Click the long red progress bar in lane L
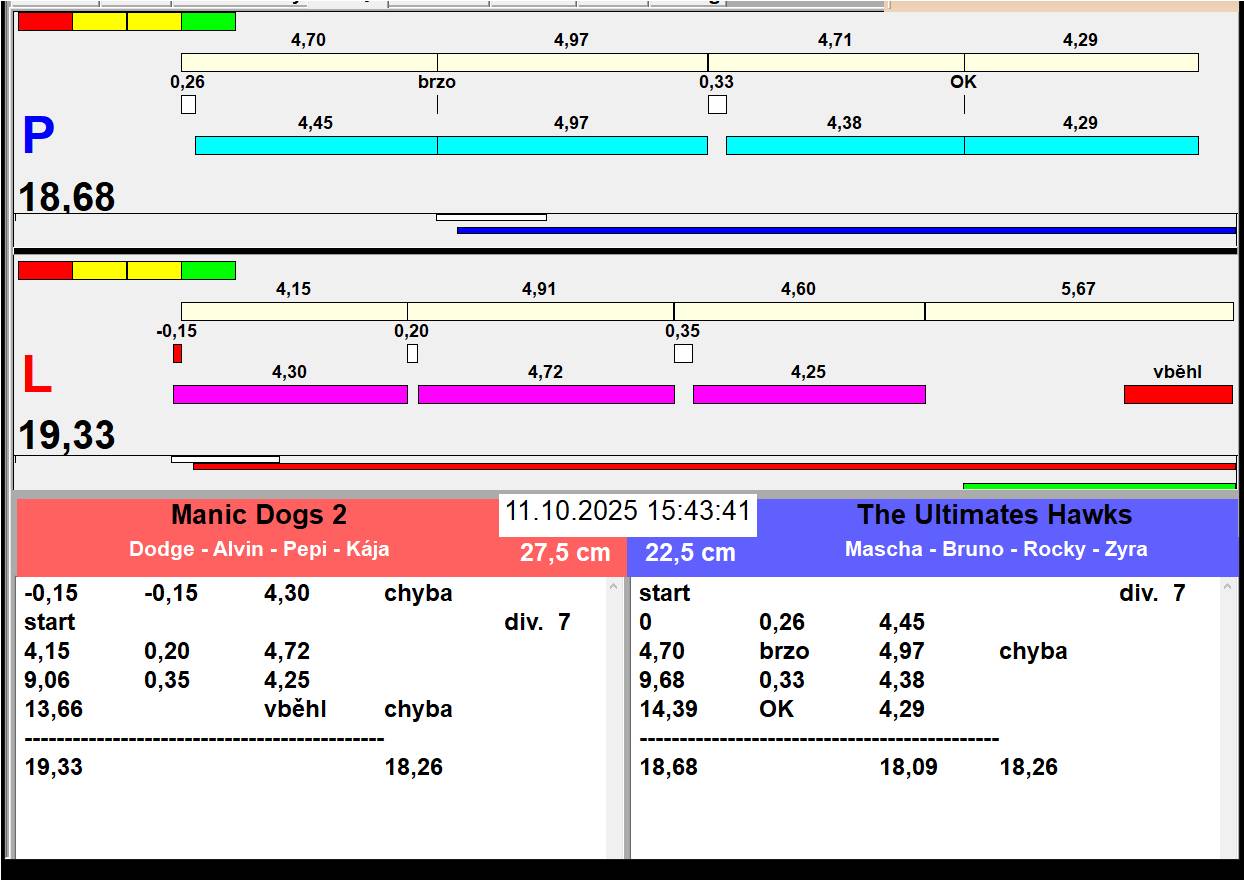This screenshot has height=880, width=1244. (x=714, y=466)
